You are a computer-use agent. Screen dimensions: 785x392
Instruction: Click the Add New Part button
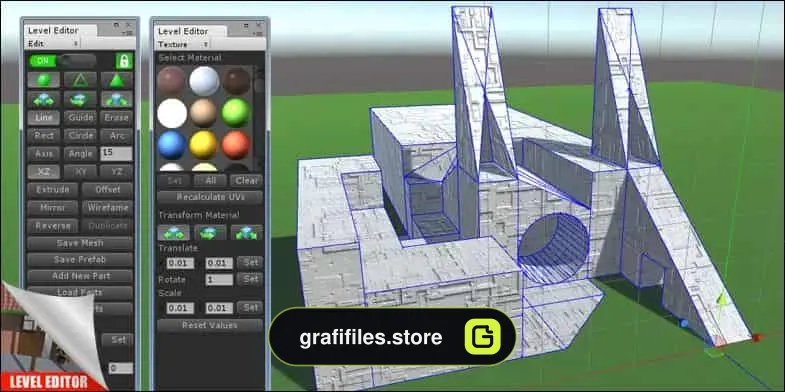80,276
